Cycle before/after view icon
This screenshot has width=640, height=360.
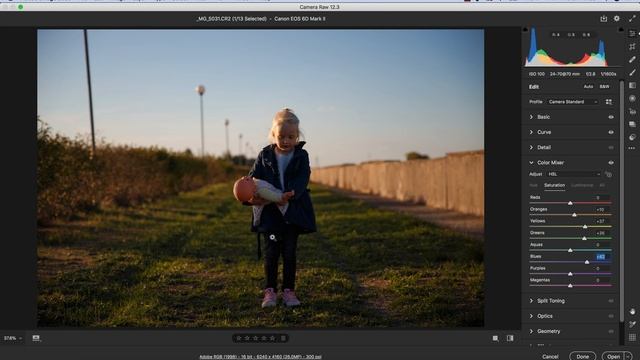(510, 338)
